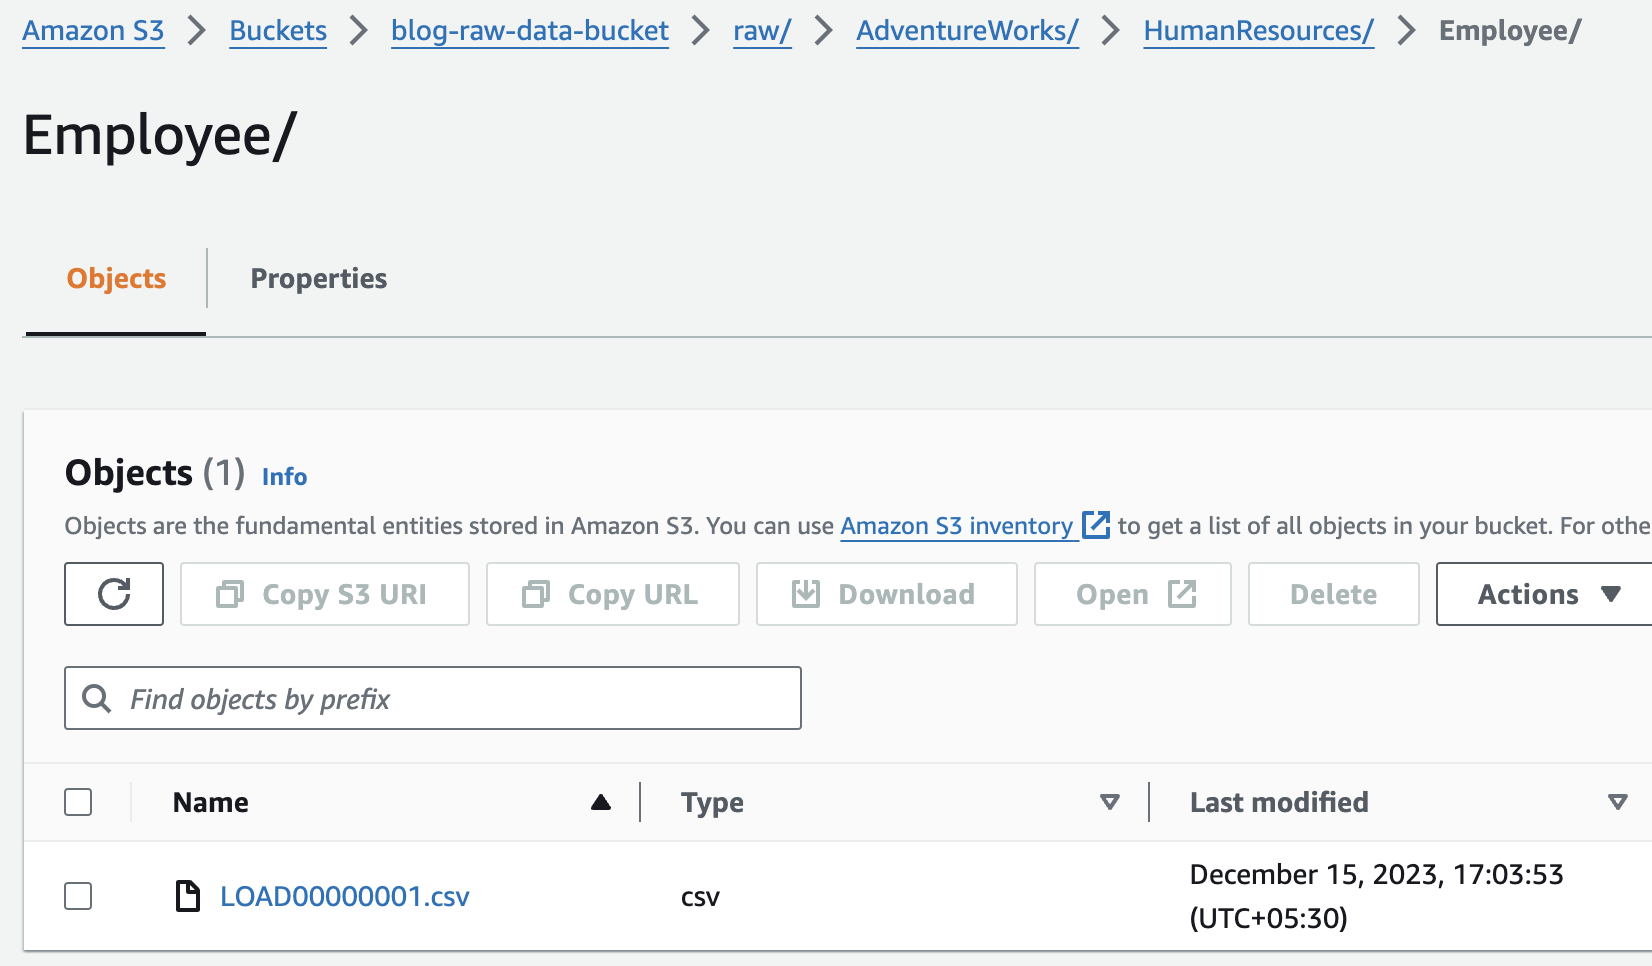Tick the checkbox for LOAD00000001.csv
This screenshot has height=966, width=1652.
click(x=78, y=896)
